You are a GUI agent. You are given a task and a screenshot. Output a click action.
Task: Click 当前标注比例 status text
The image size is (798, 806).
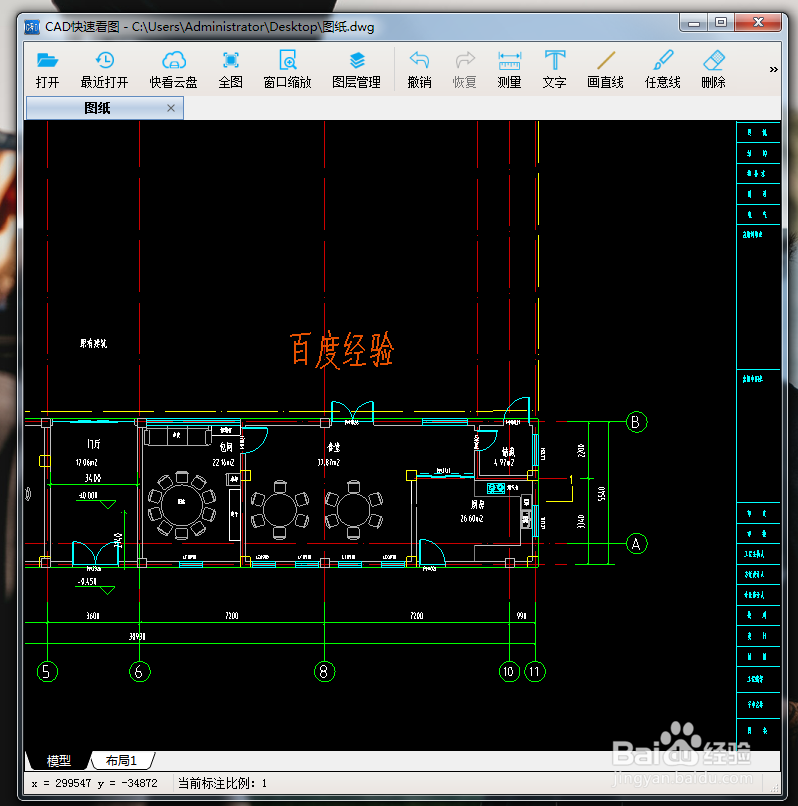pyautogui.click(x=222, y=783)
